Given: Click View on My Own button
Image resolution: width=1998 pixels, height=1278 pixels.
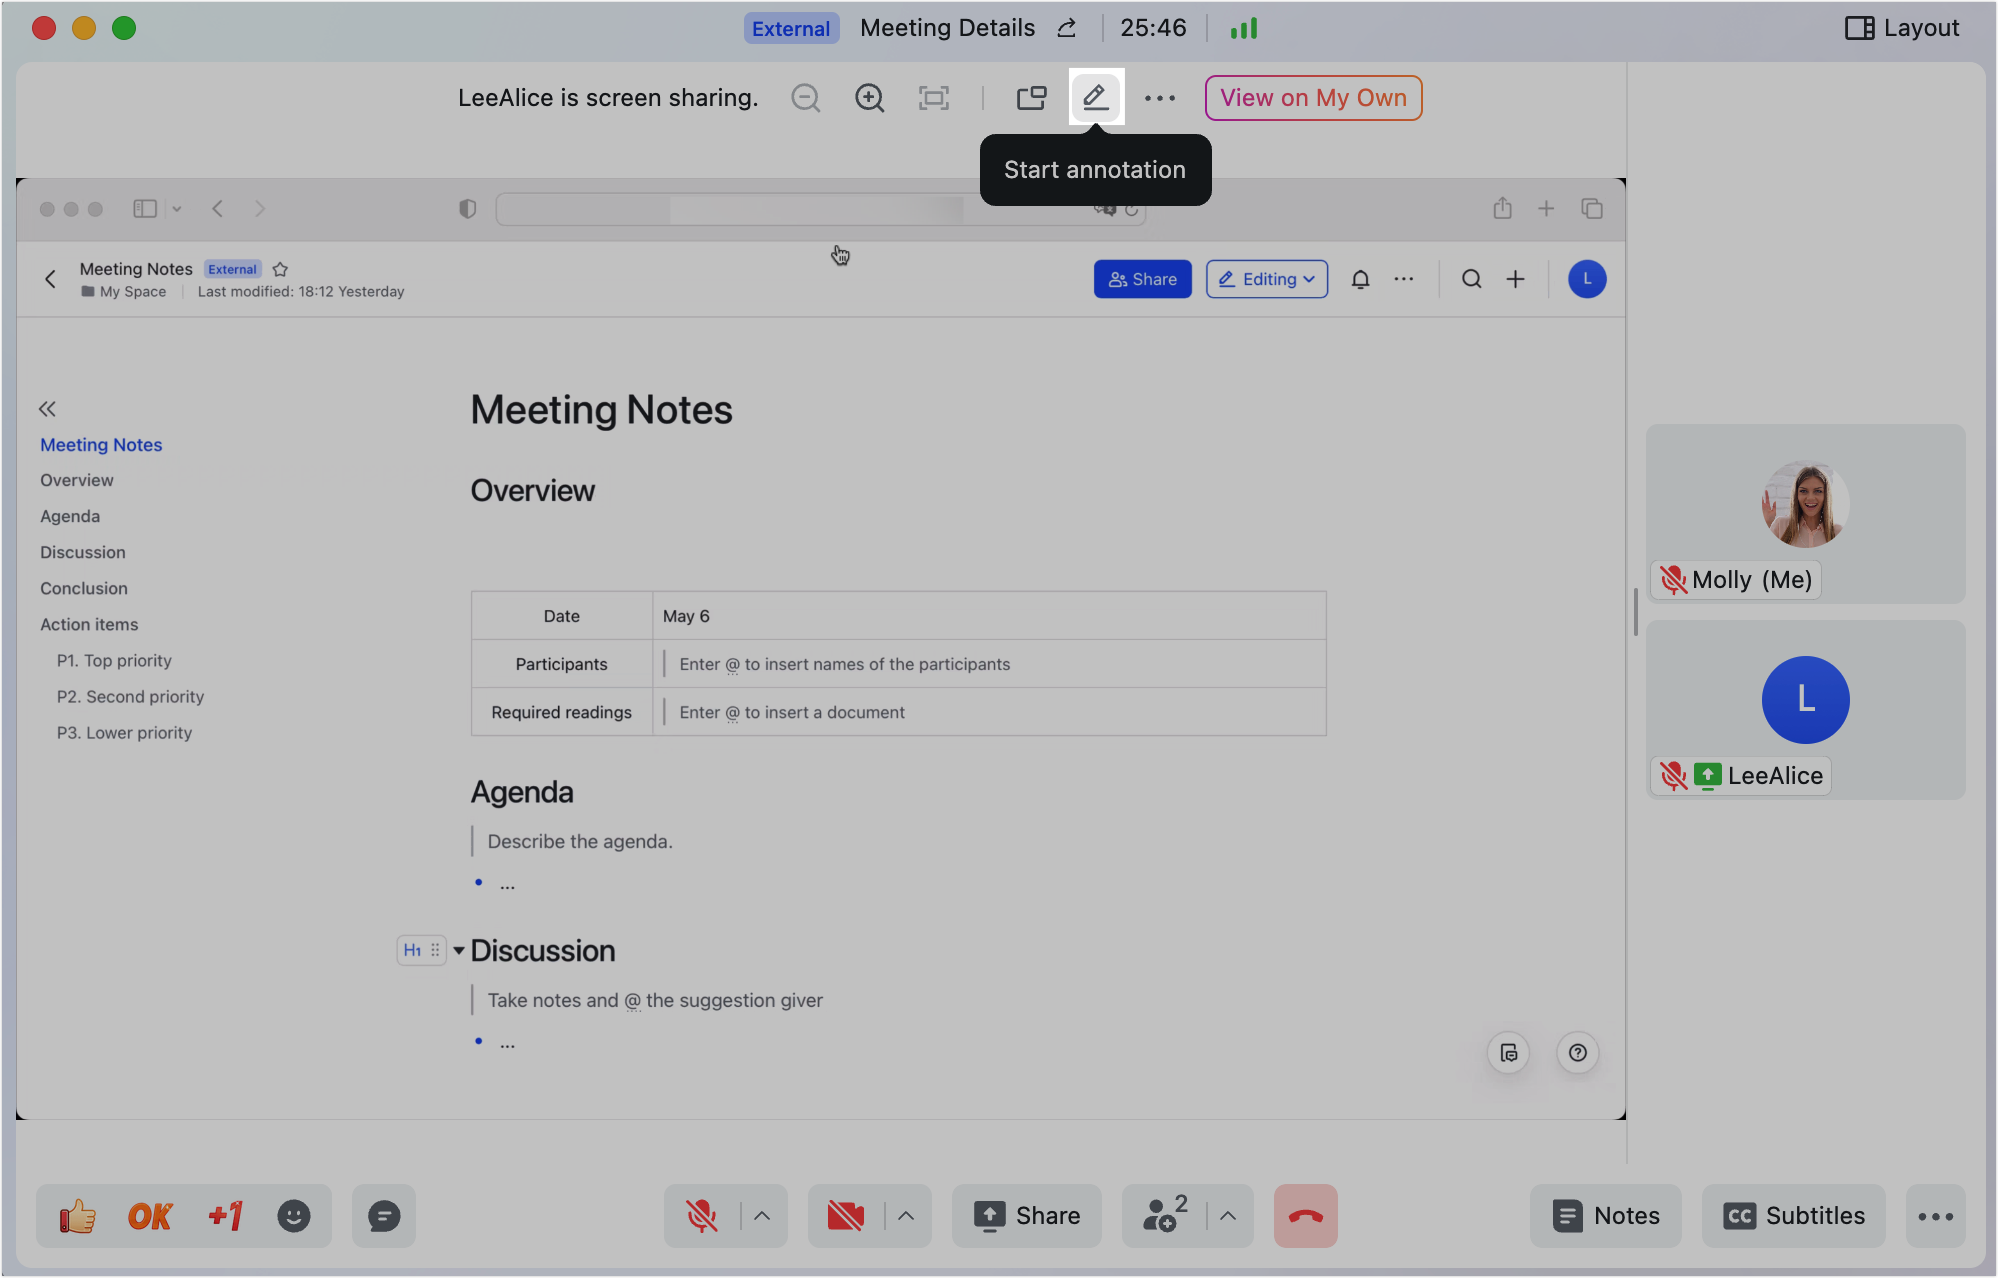Looking at the screenshot, I should (x=1313, y=97).
